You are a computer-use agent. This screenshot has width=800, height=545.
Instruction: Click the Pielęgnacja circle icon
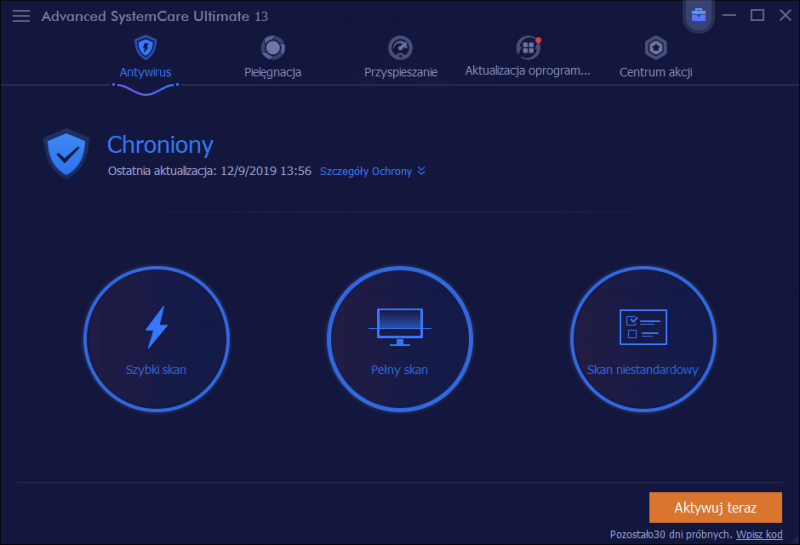(x=273, y=48)
